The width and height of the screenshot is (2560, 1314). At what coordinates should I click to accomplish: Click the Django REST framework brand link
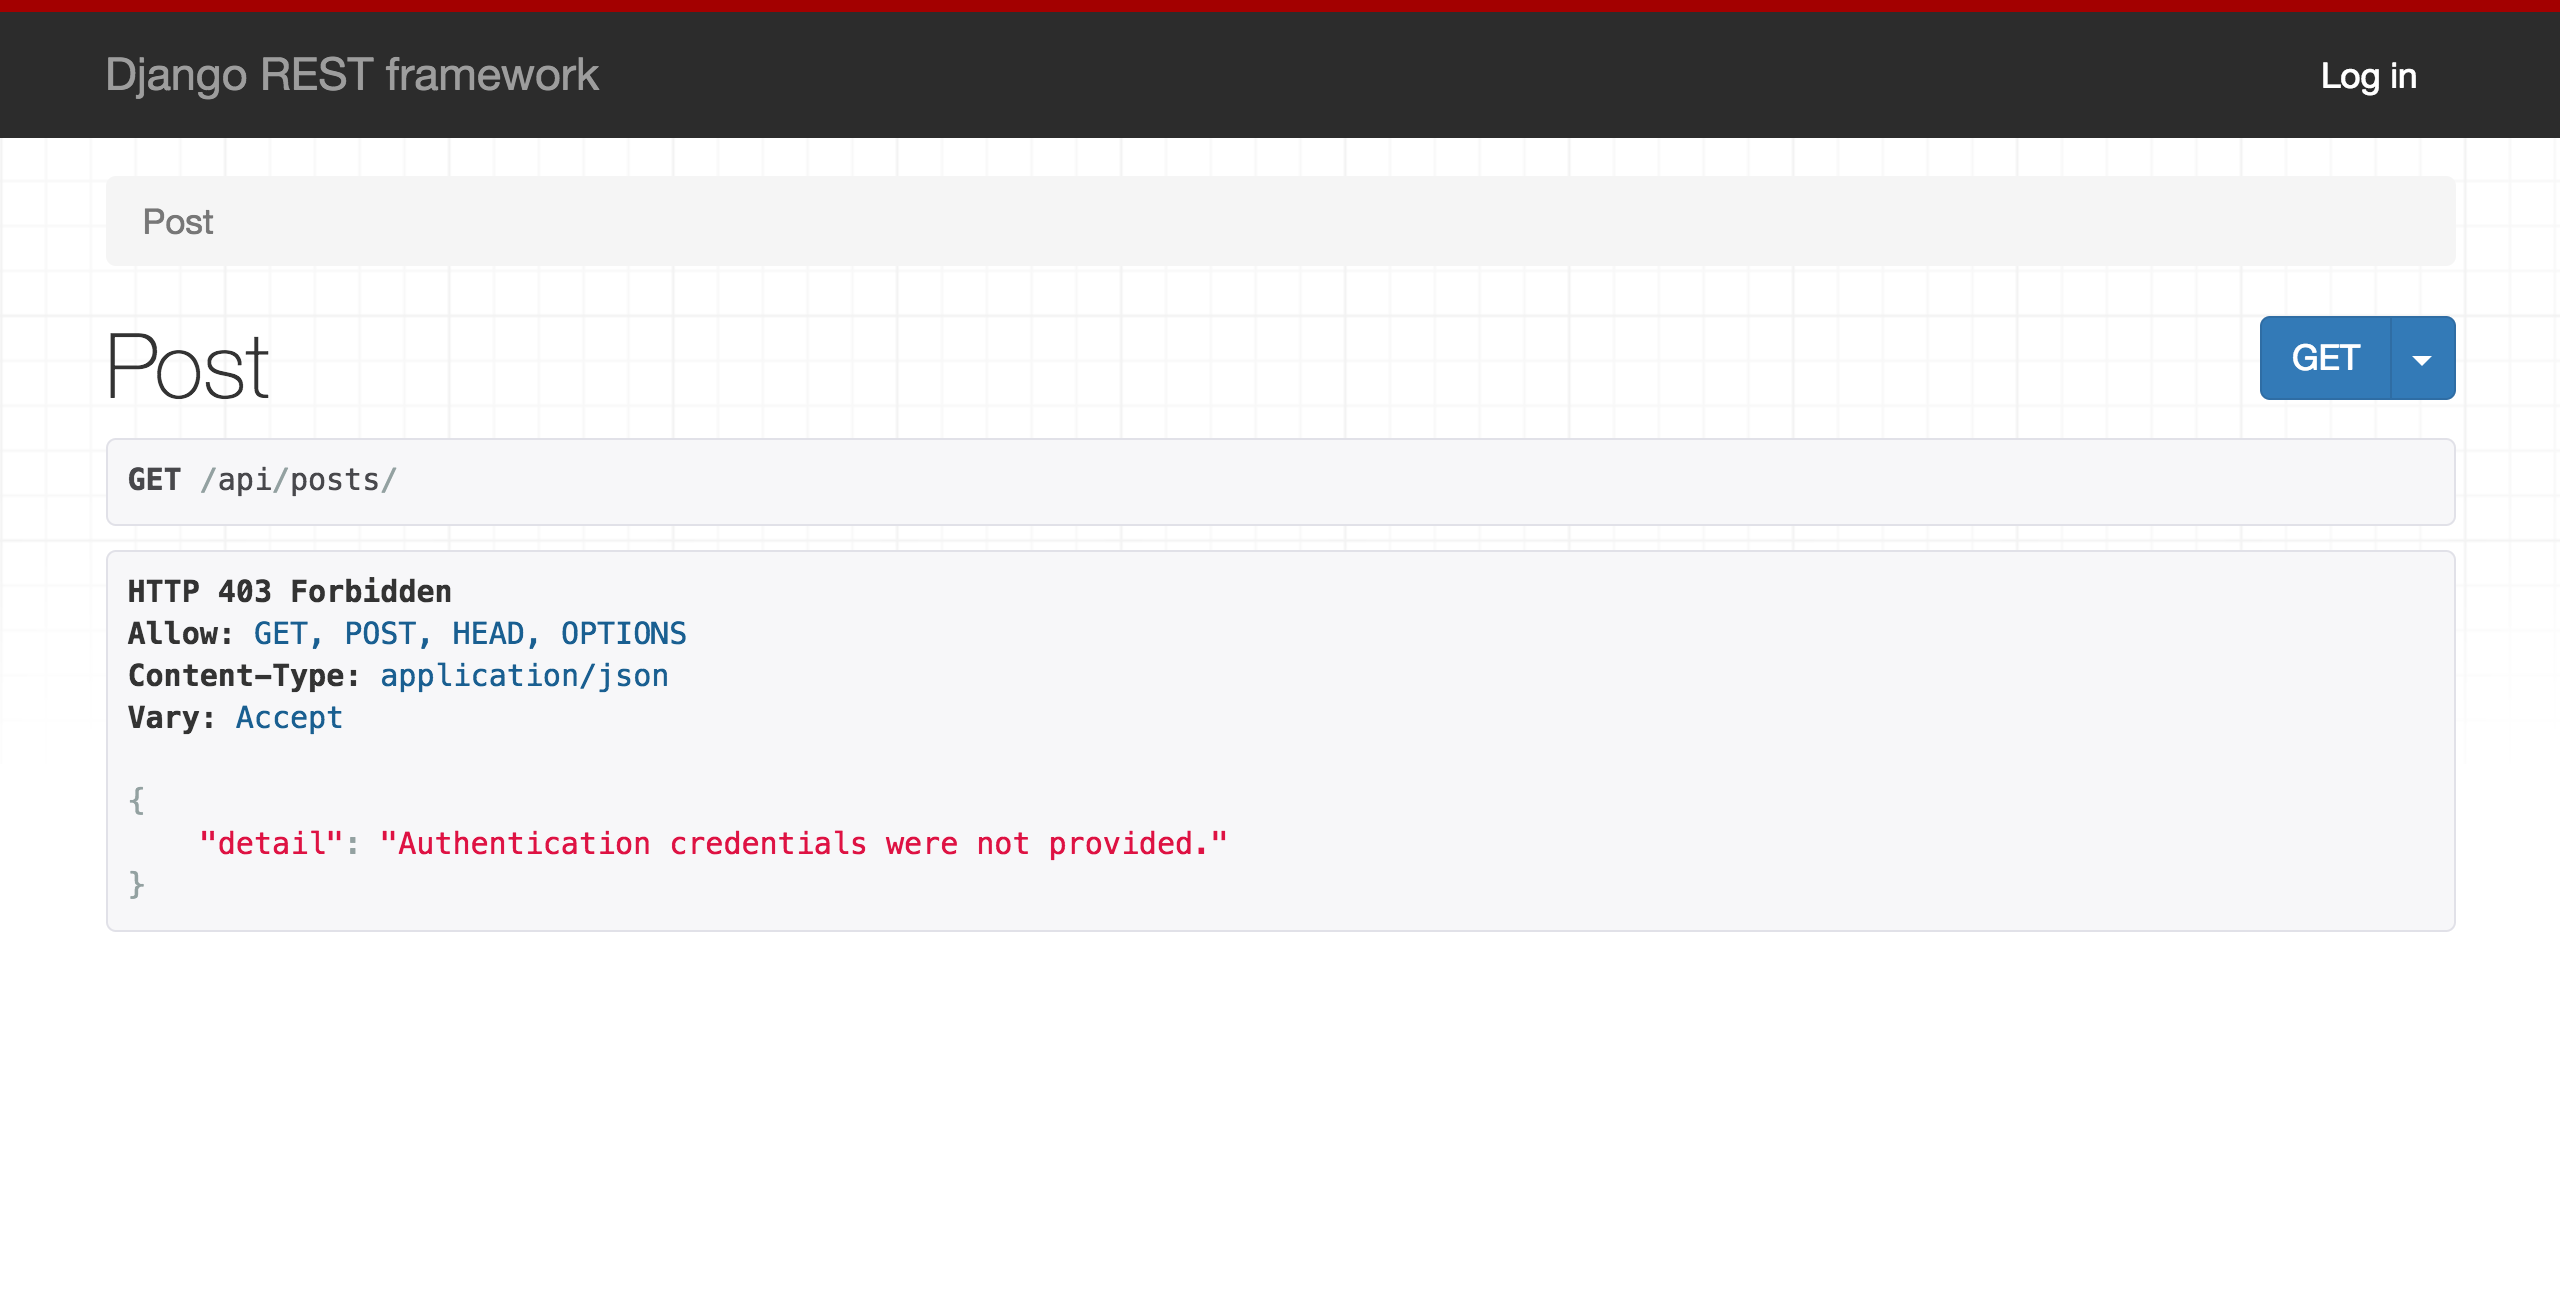pos(352,75)
